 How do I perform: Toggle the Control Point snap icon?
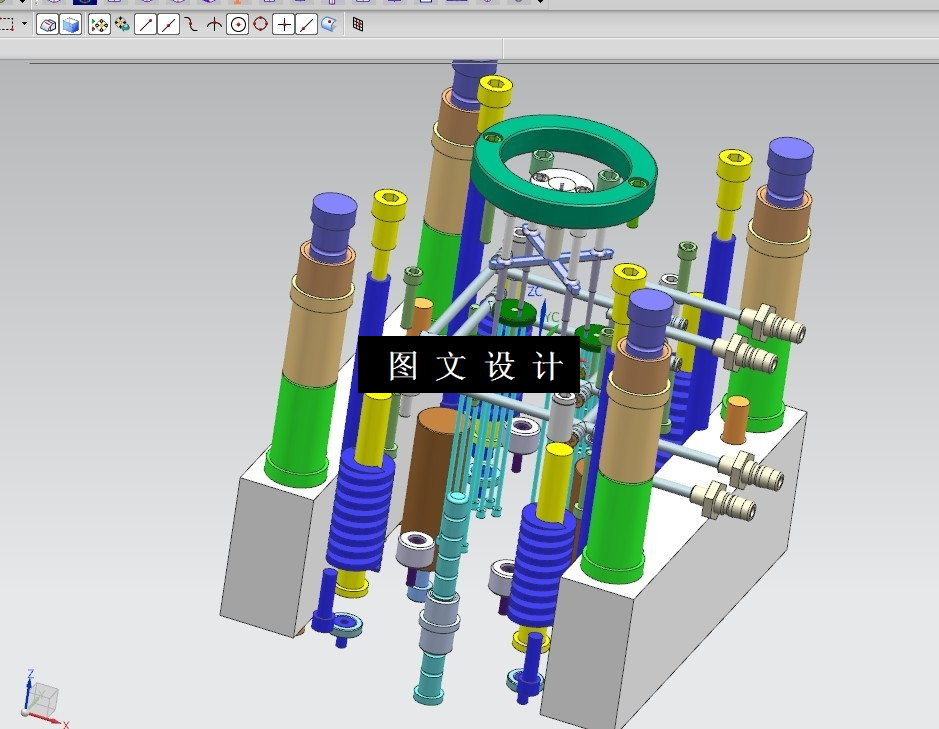[191, 25]
